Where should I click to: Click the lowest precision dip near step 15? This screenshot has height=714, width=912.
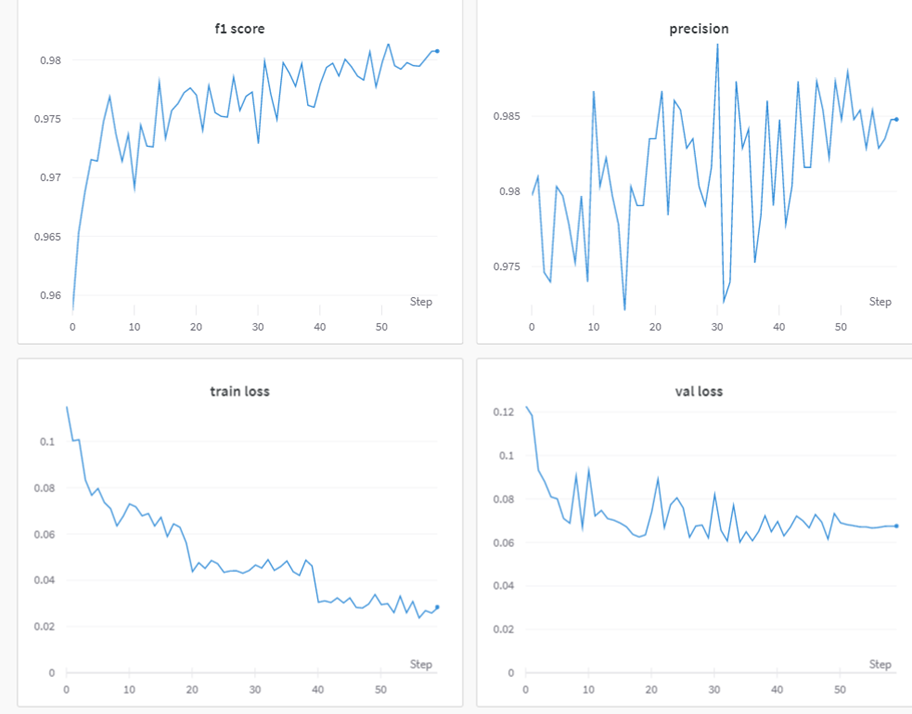pos(625,309)
